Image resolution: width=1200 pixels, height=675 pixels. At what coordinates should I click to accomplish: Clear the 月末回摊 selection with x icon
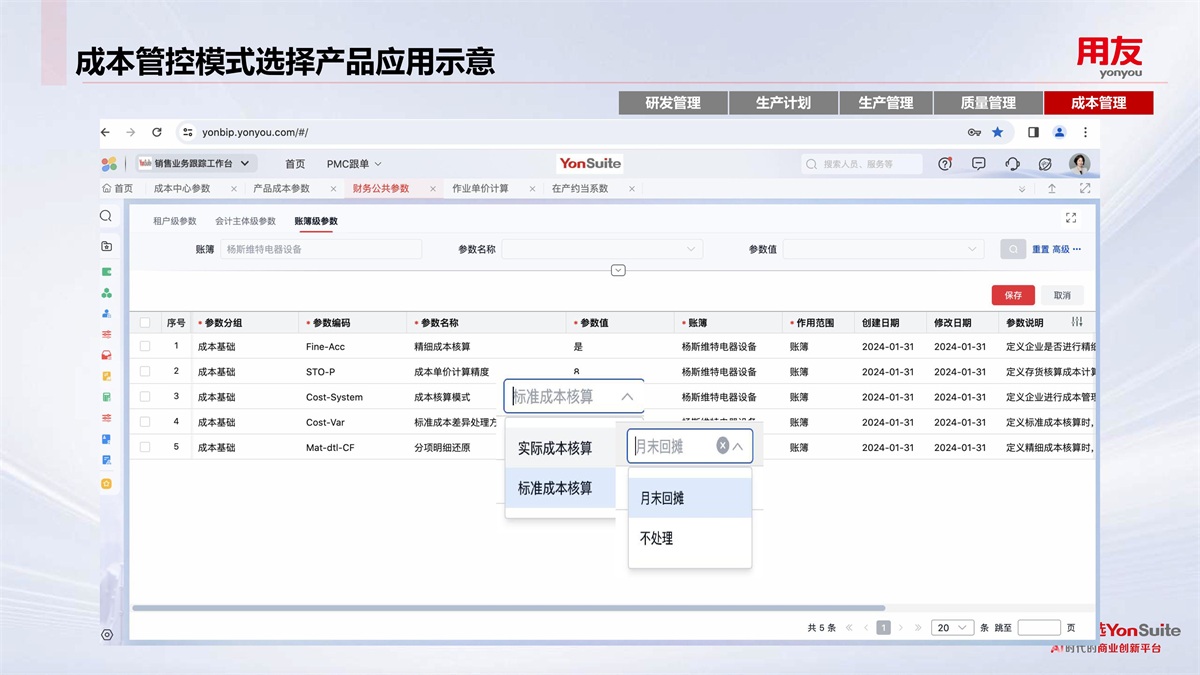click(722, 446)
